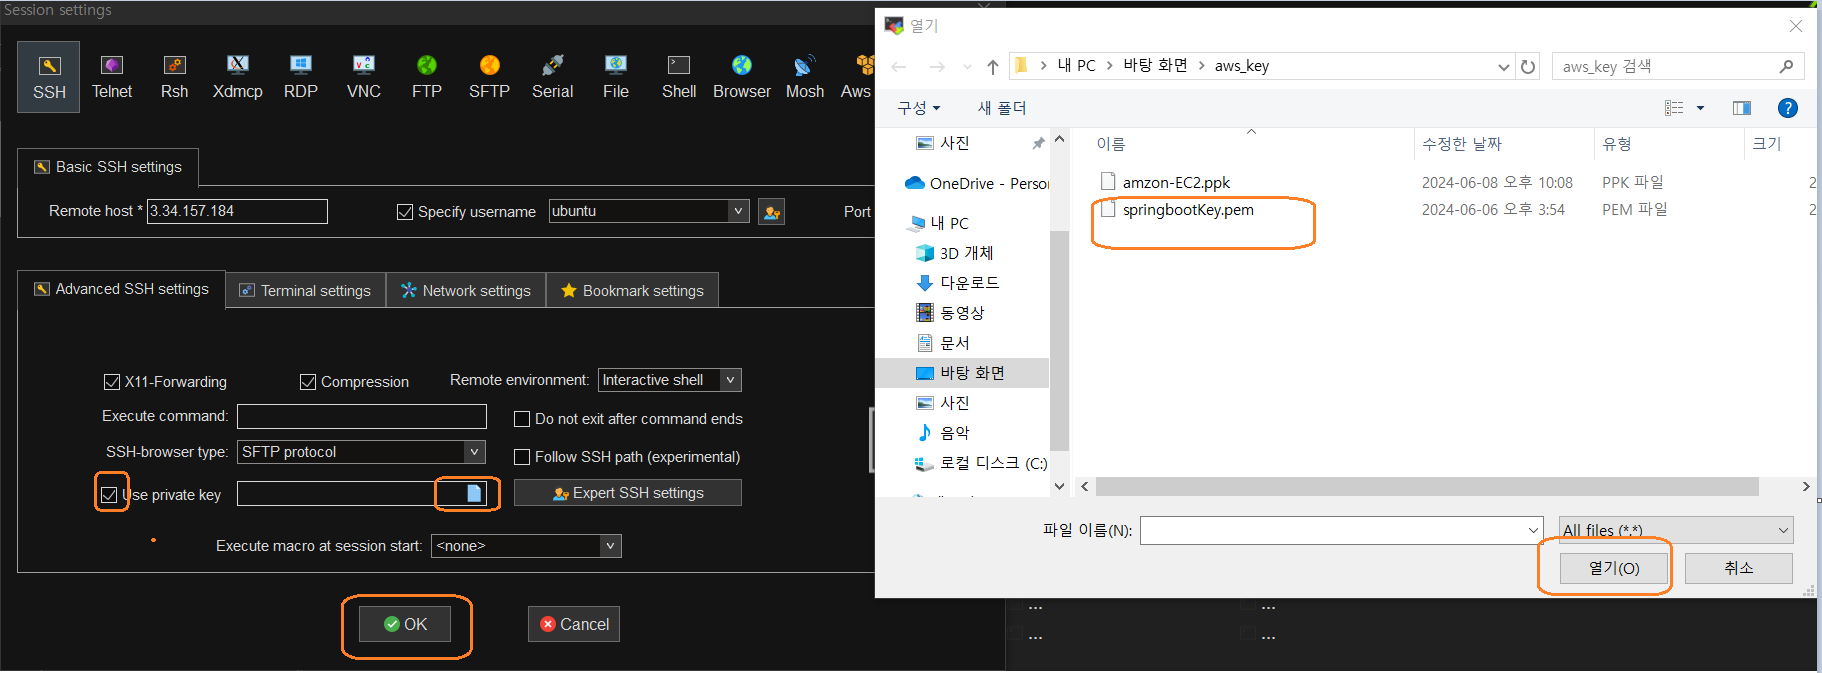Browse for private key file icon

(x=474, y=493)
